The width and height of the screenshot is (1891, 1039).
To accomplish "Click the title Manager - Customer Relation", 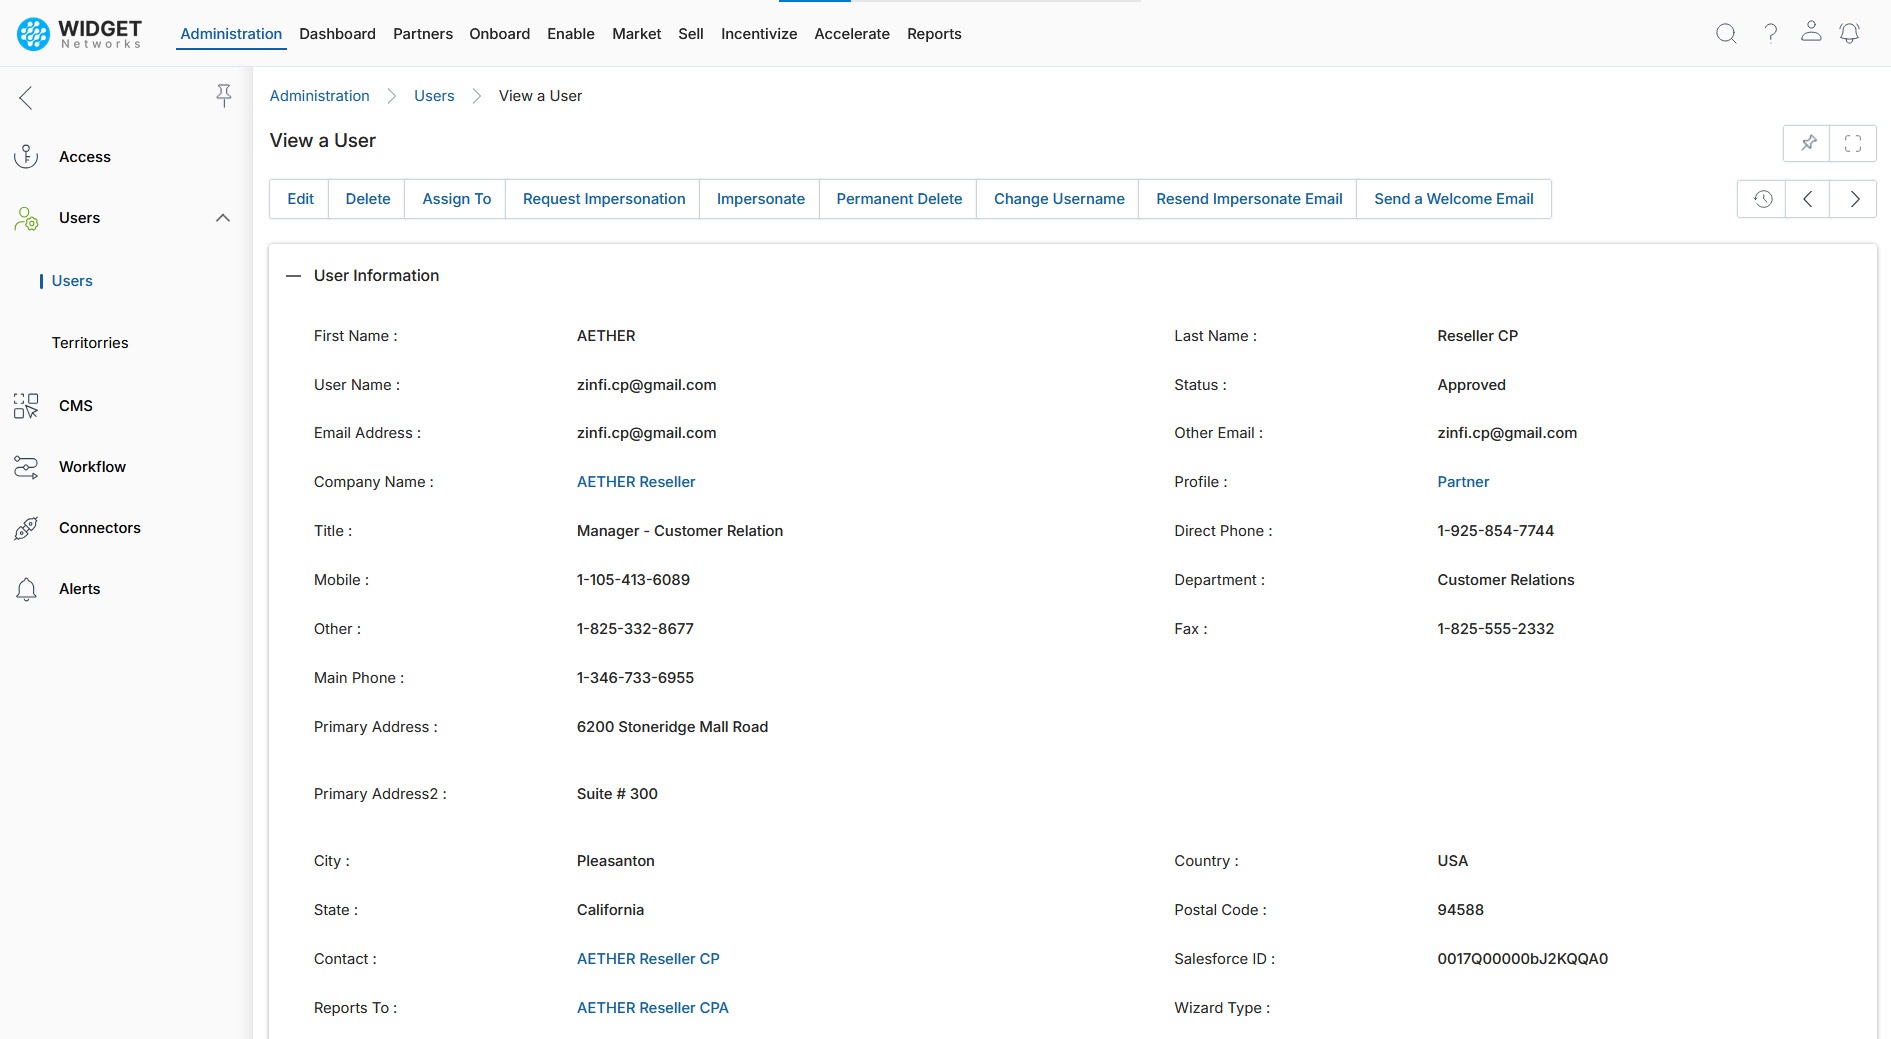I will click(x=680, y=531).
